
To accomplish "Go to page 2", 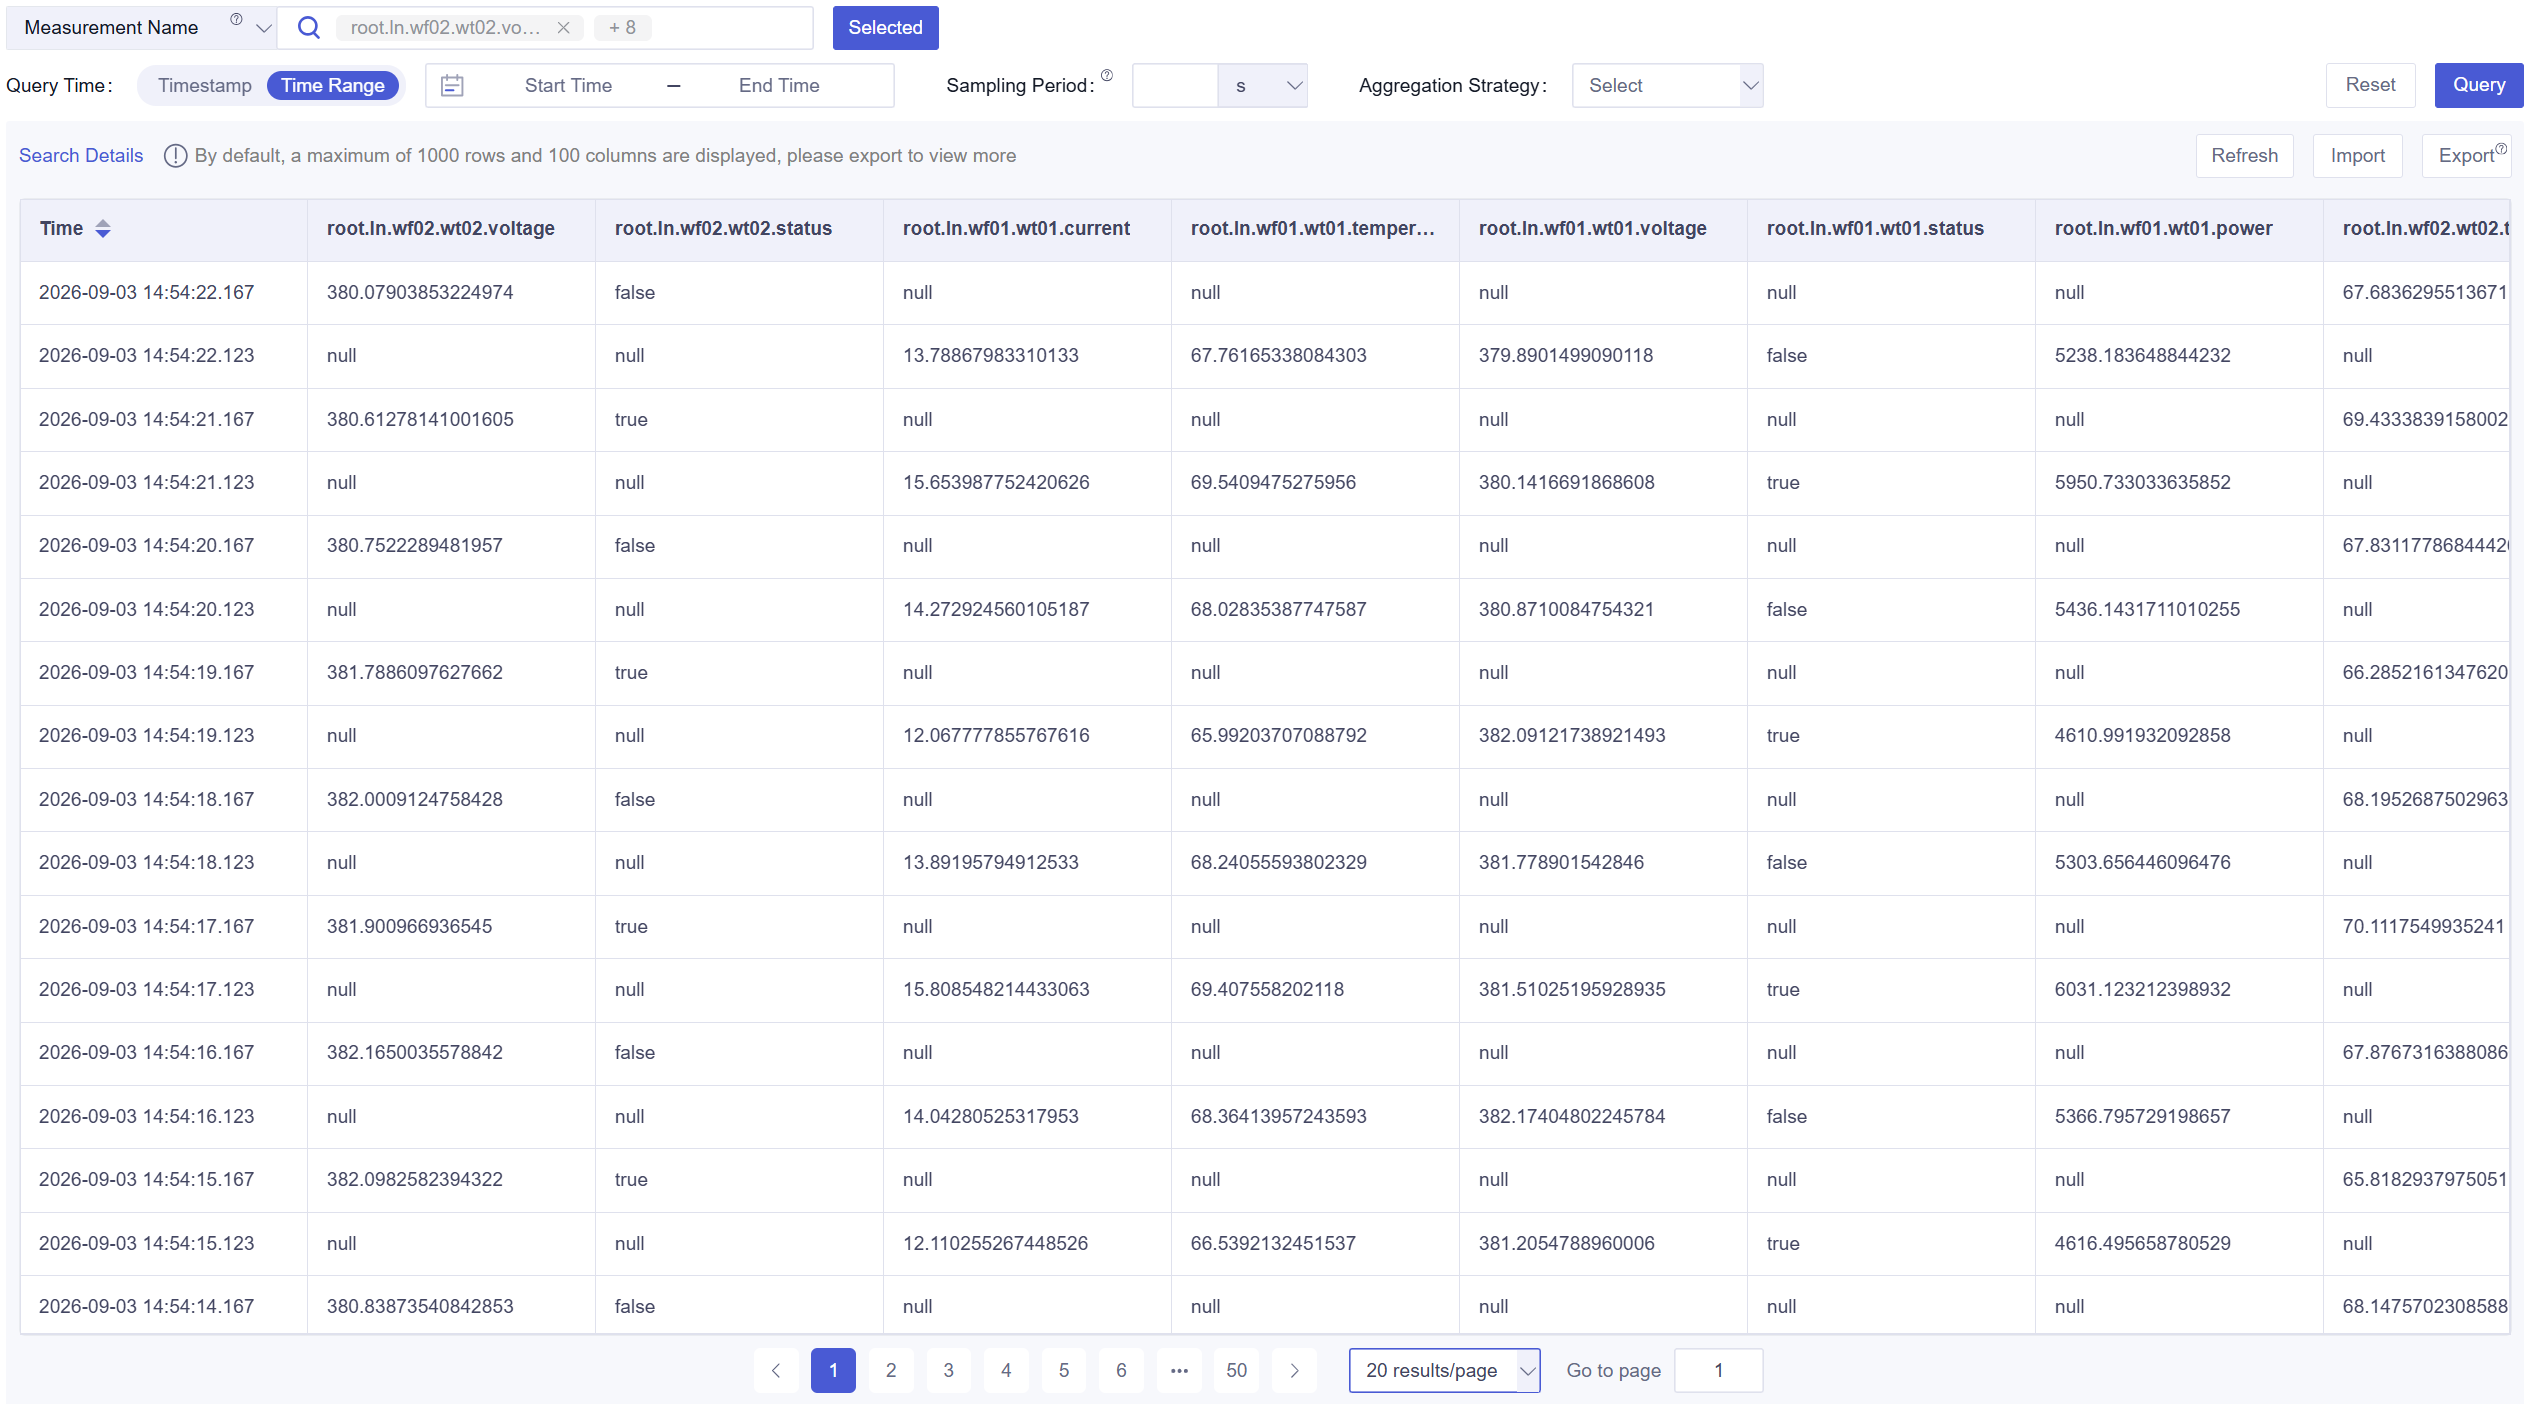I will point(891,1371).
